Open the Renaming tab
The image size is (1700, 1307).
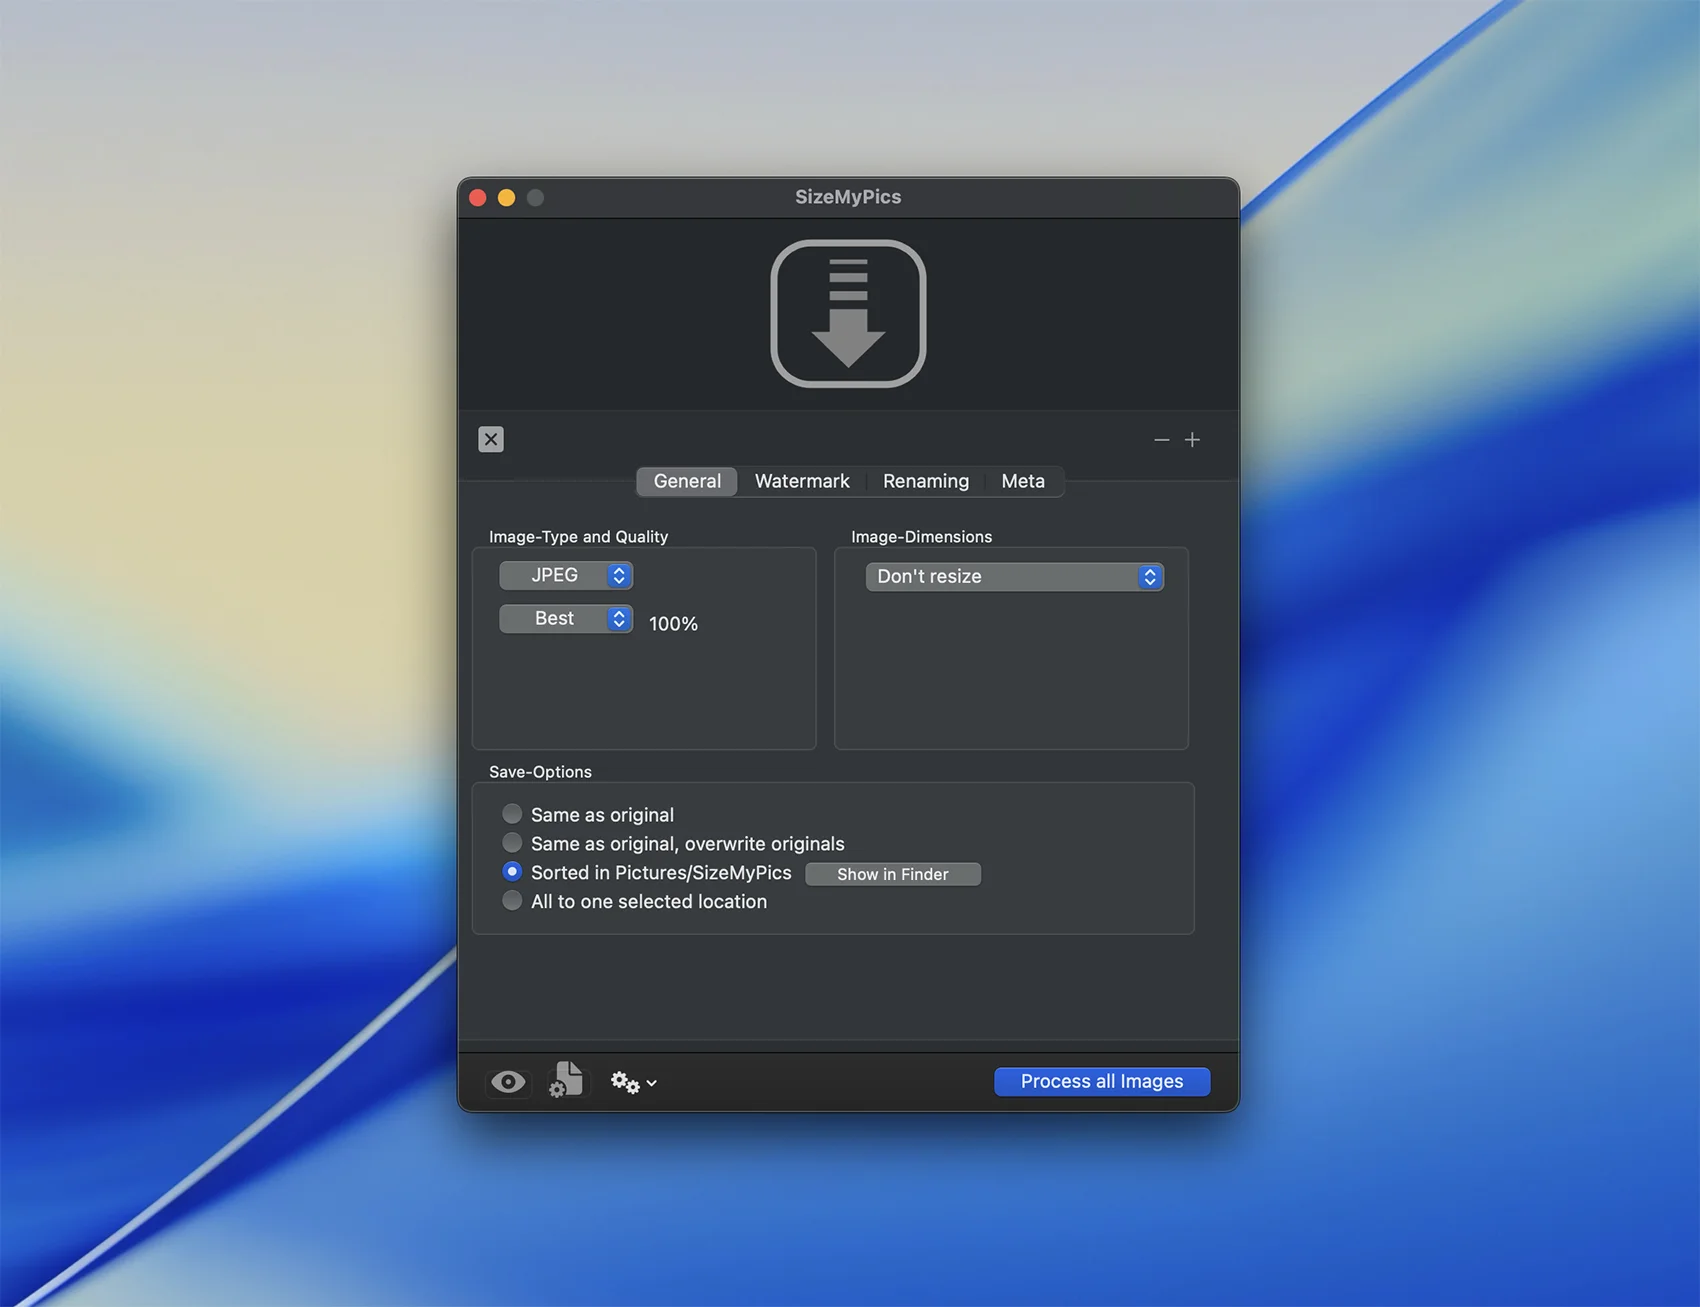point(925,481)
